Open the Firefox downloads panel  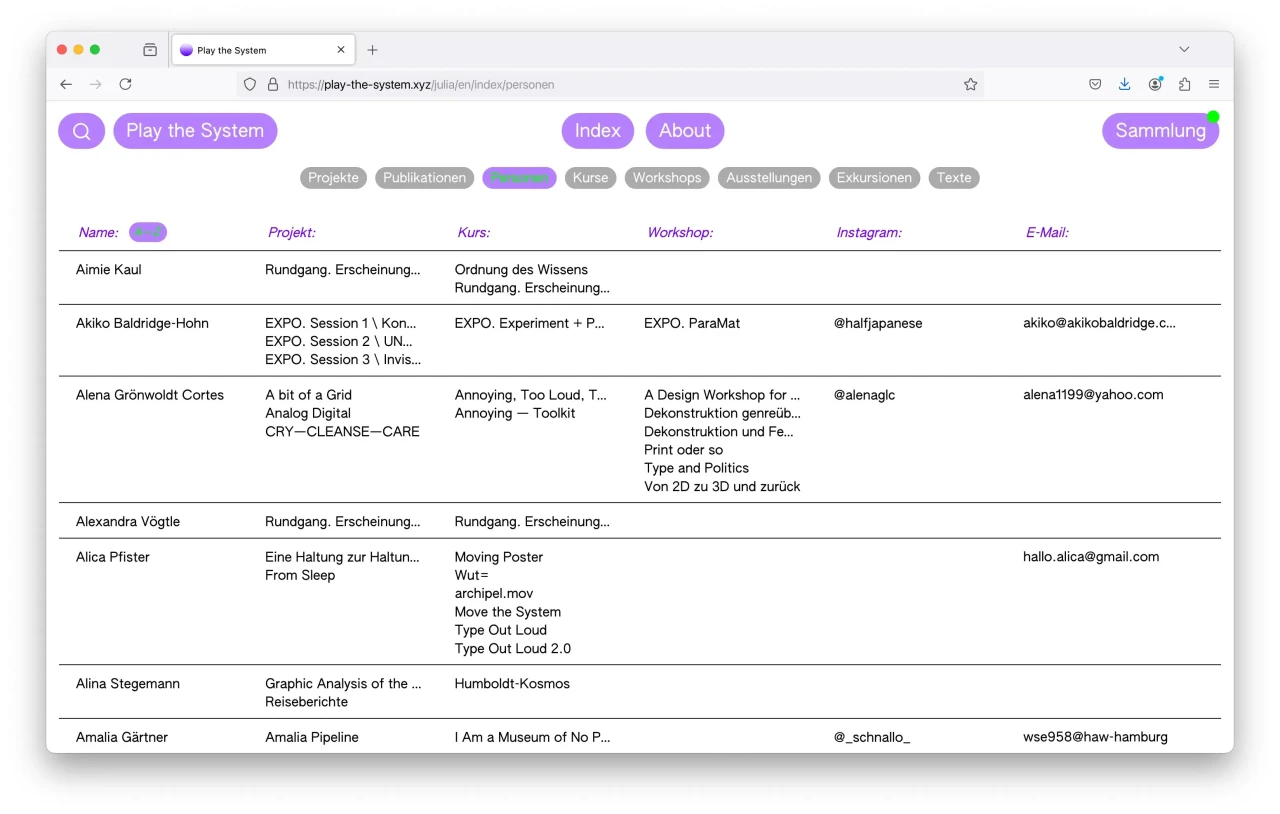pos(1125,85)
